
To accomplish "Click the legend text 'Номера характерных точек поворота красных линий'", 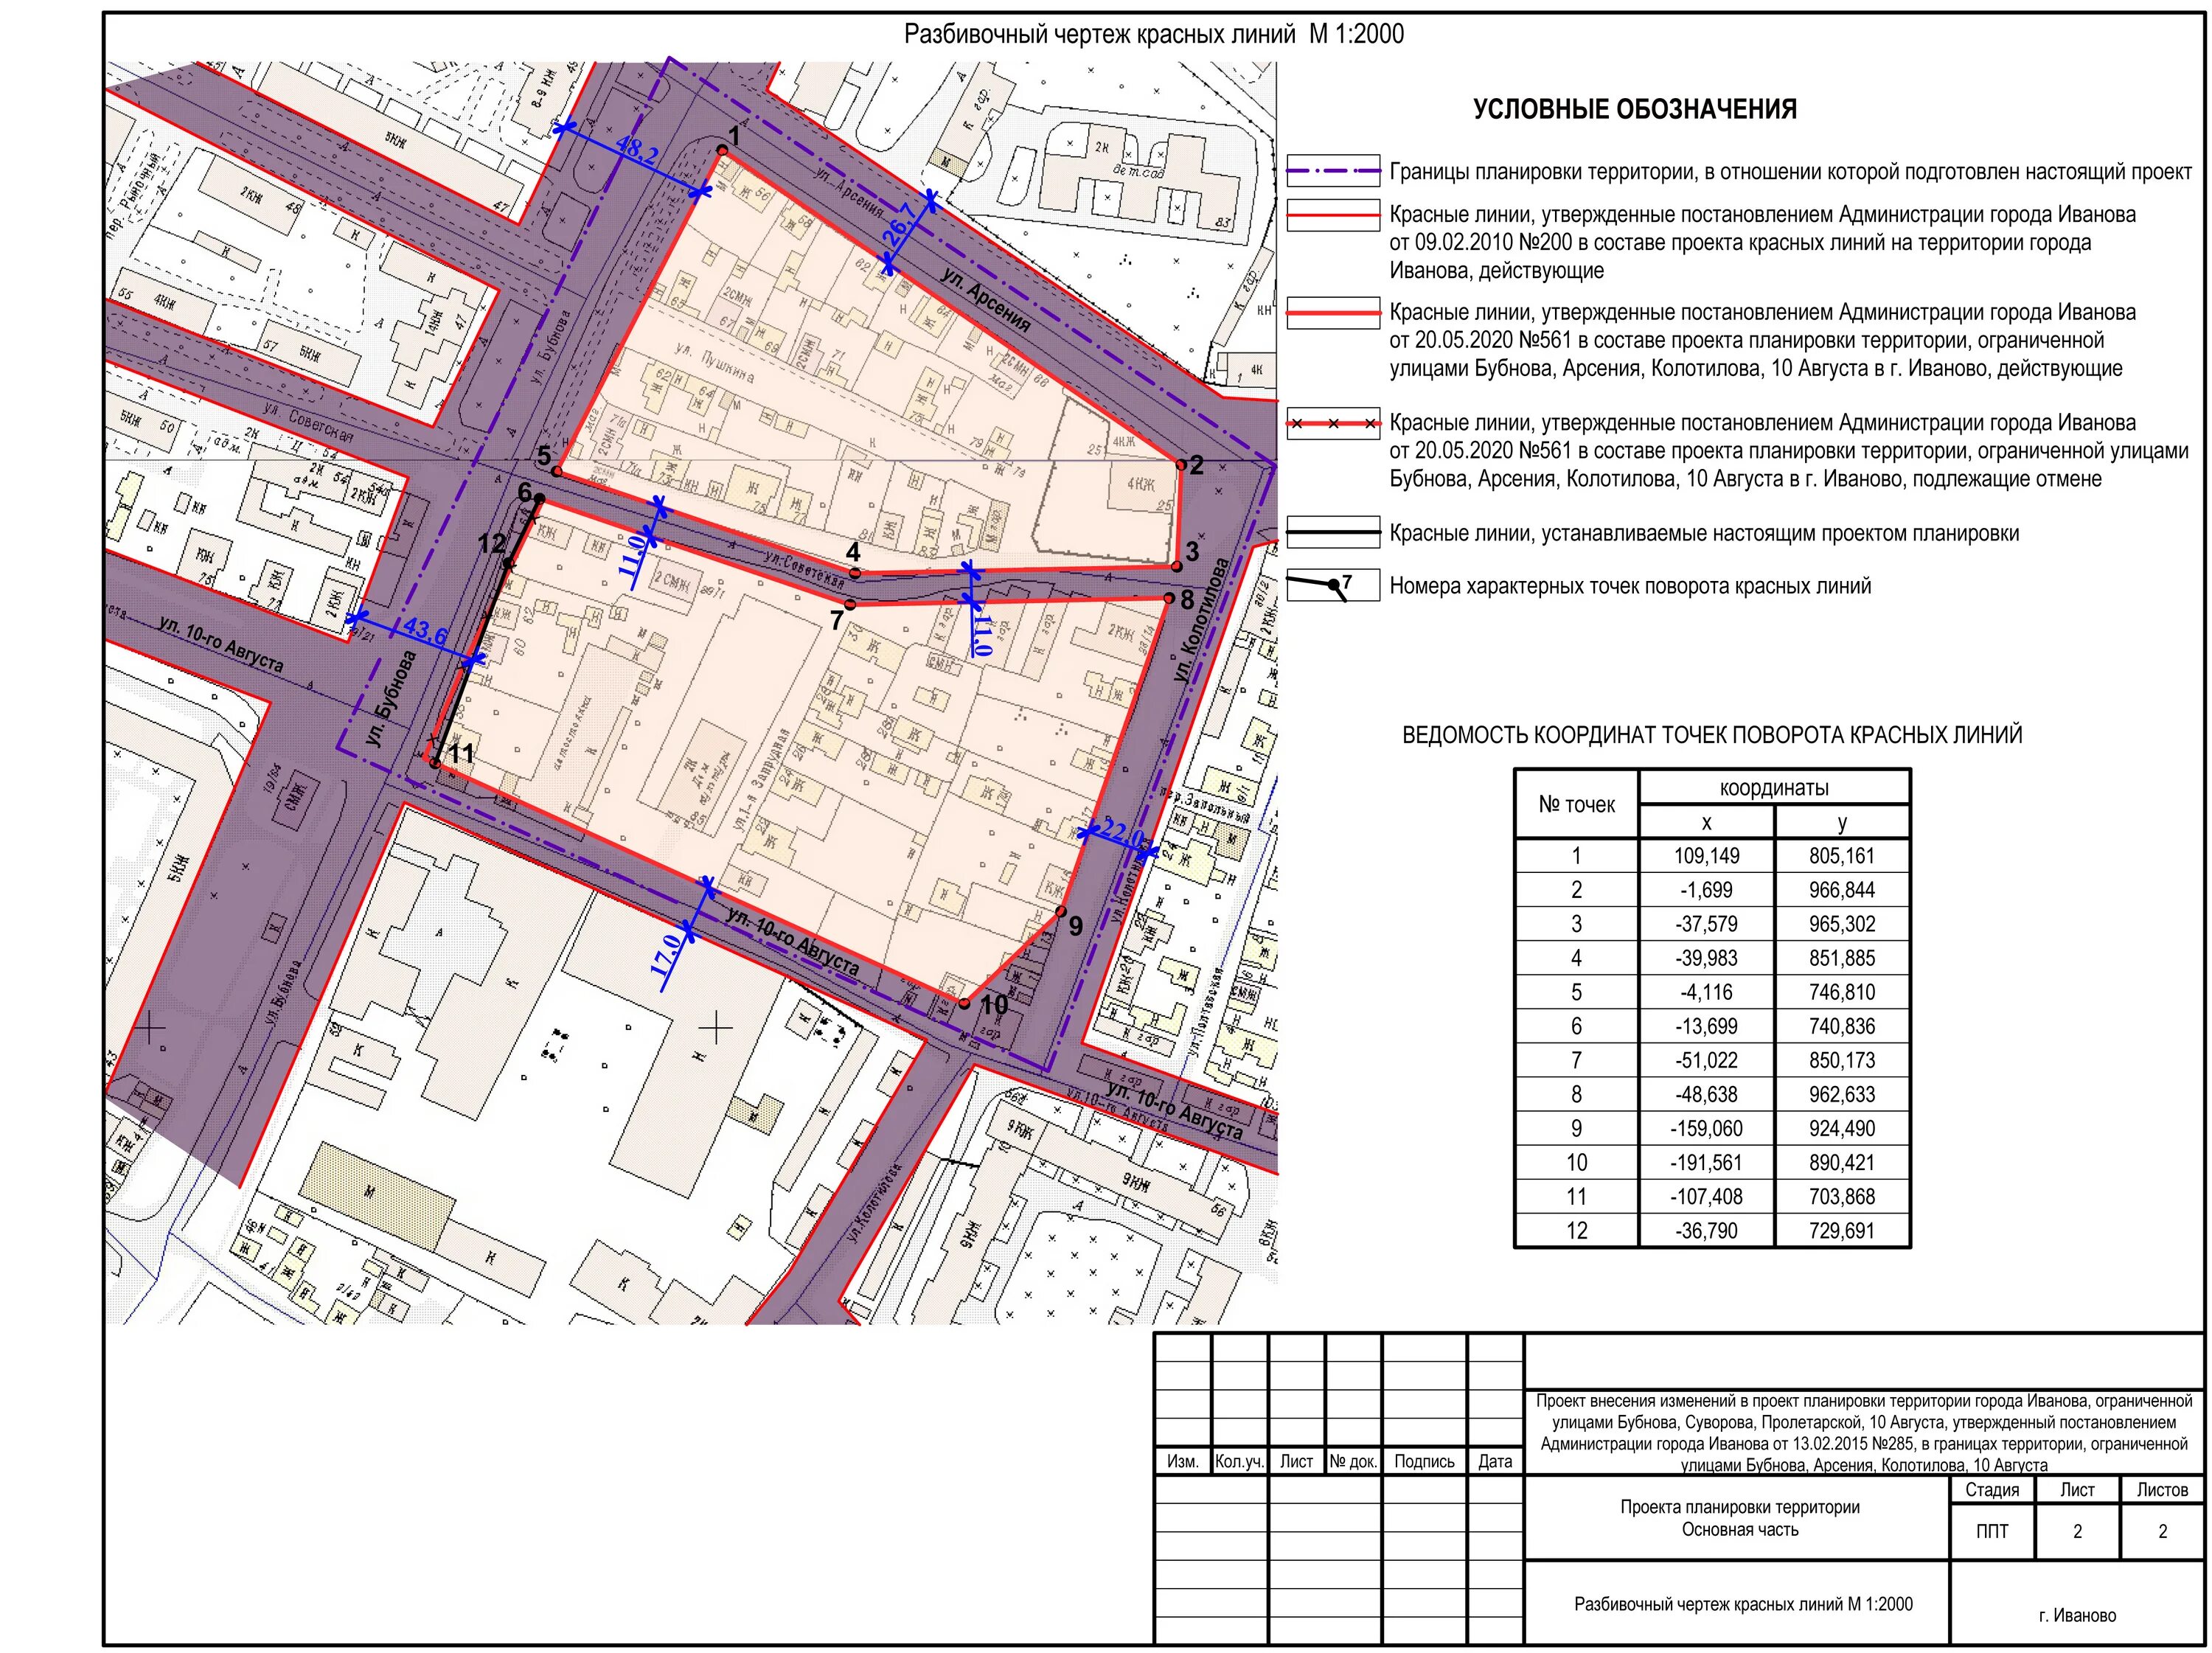I will click(1630, 586).
